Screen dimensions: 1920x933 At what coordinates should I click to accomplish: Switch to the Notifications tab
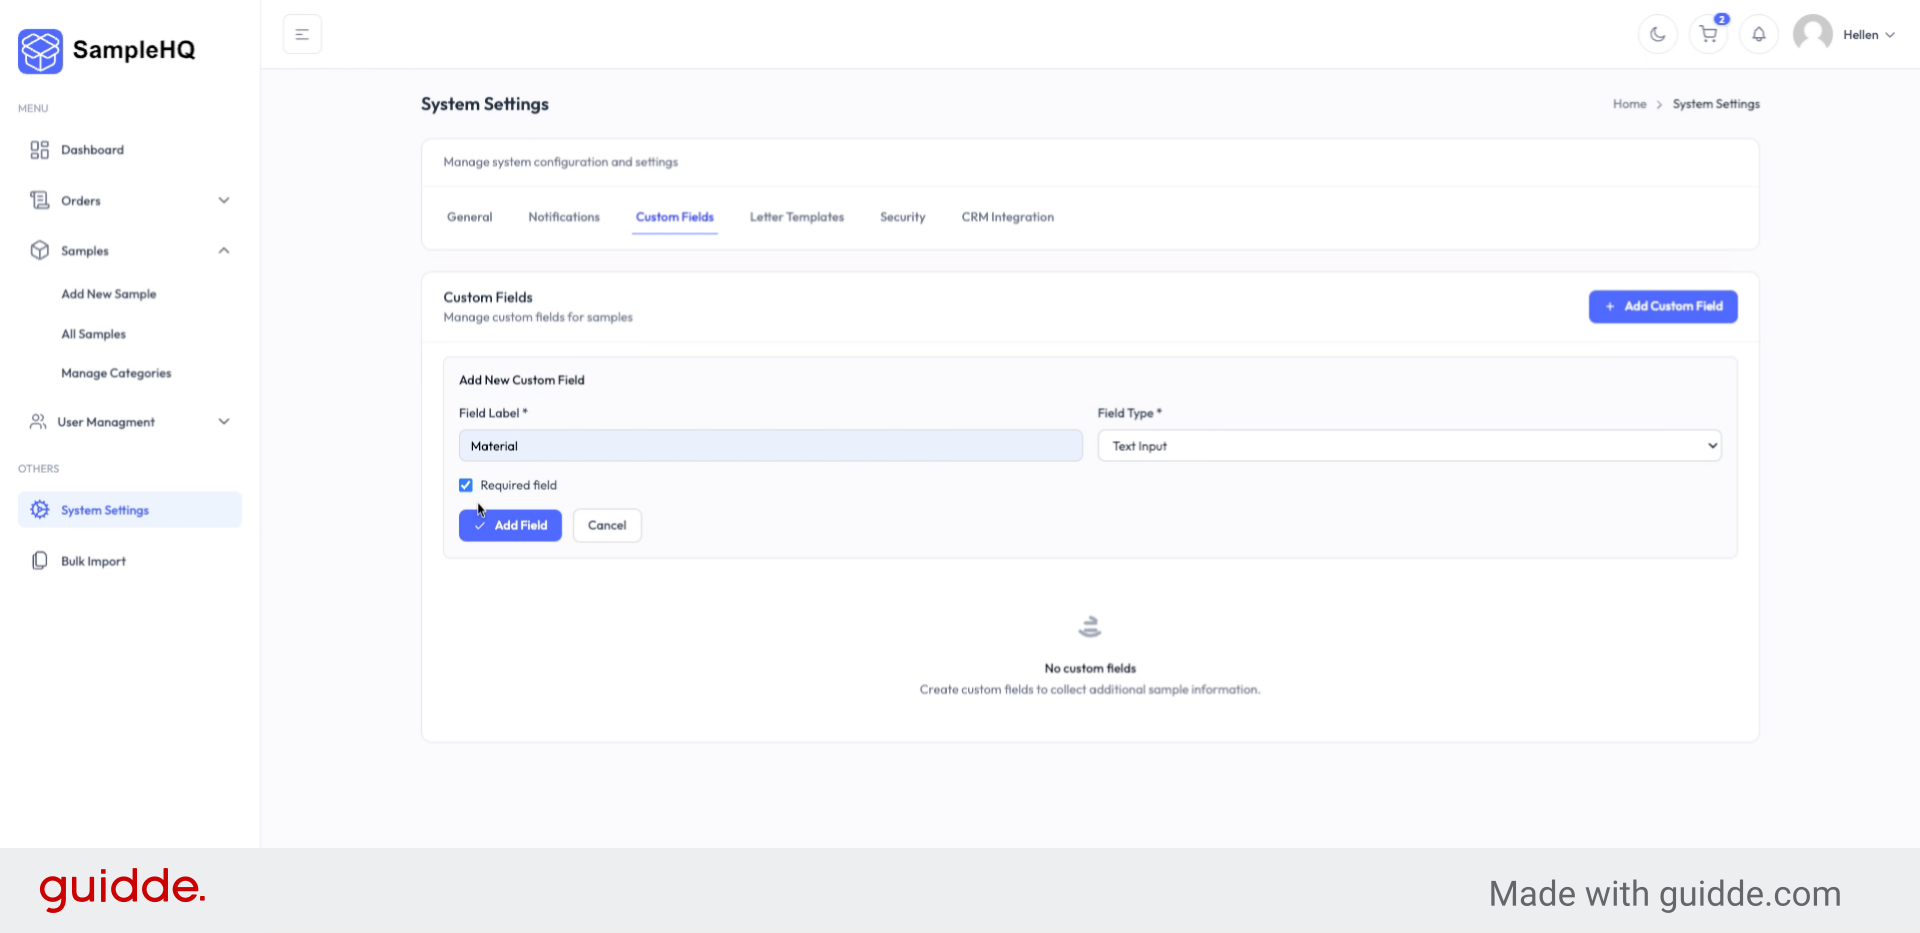tap(564, 217)
